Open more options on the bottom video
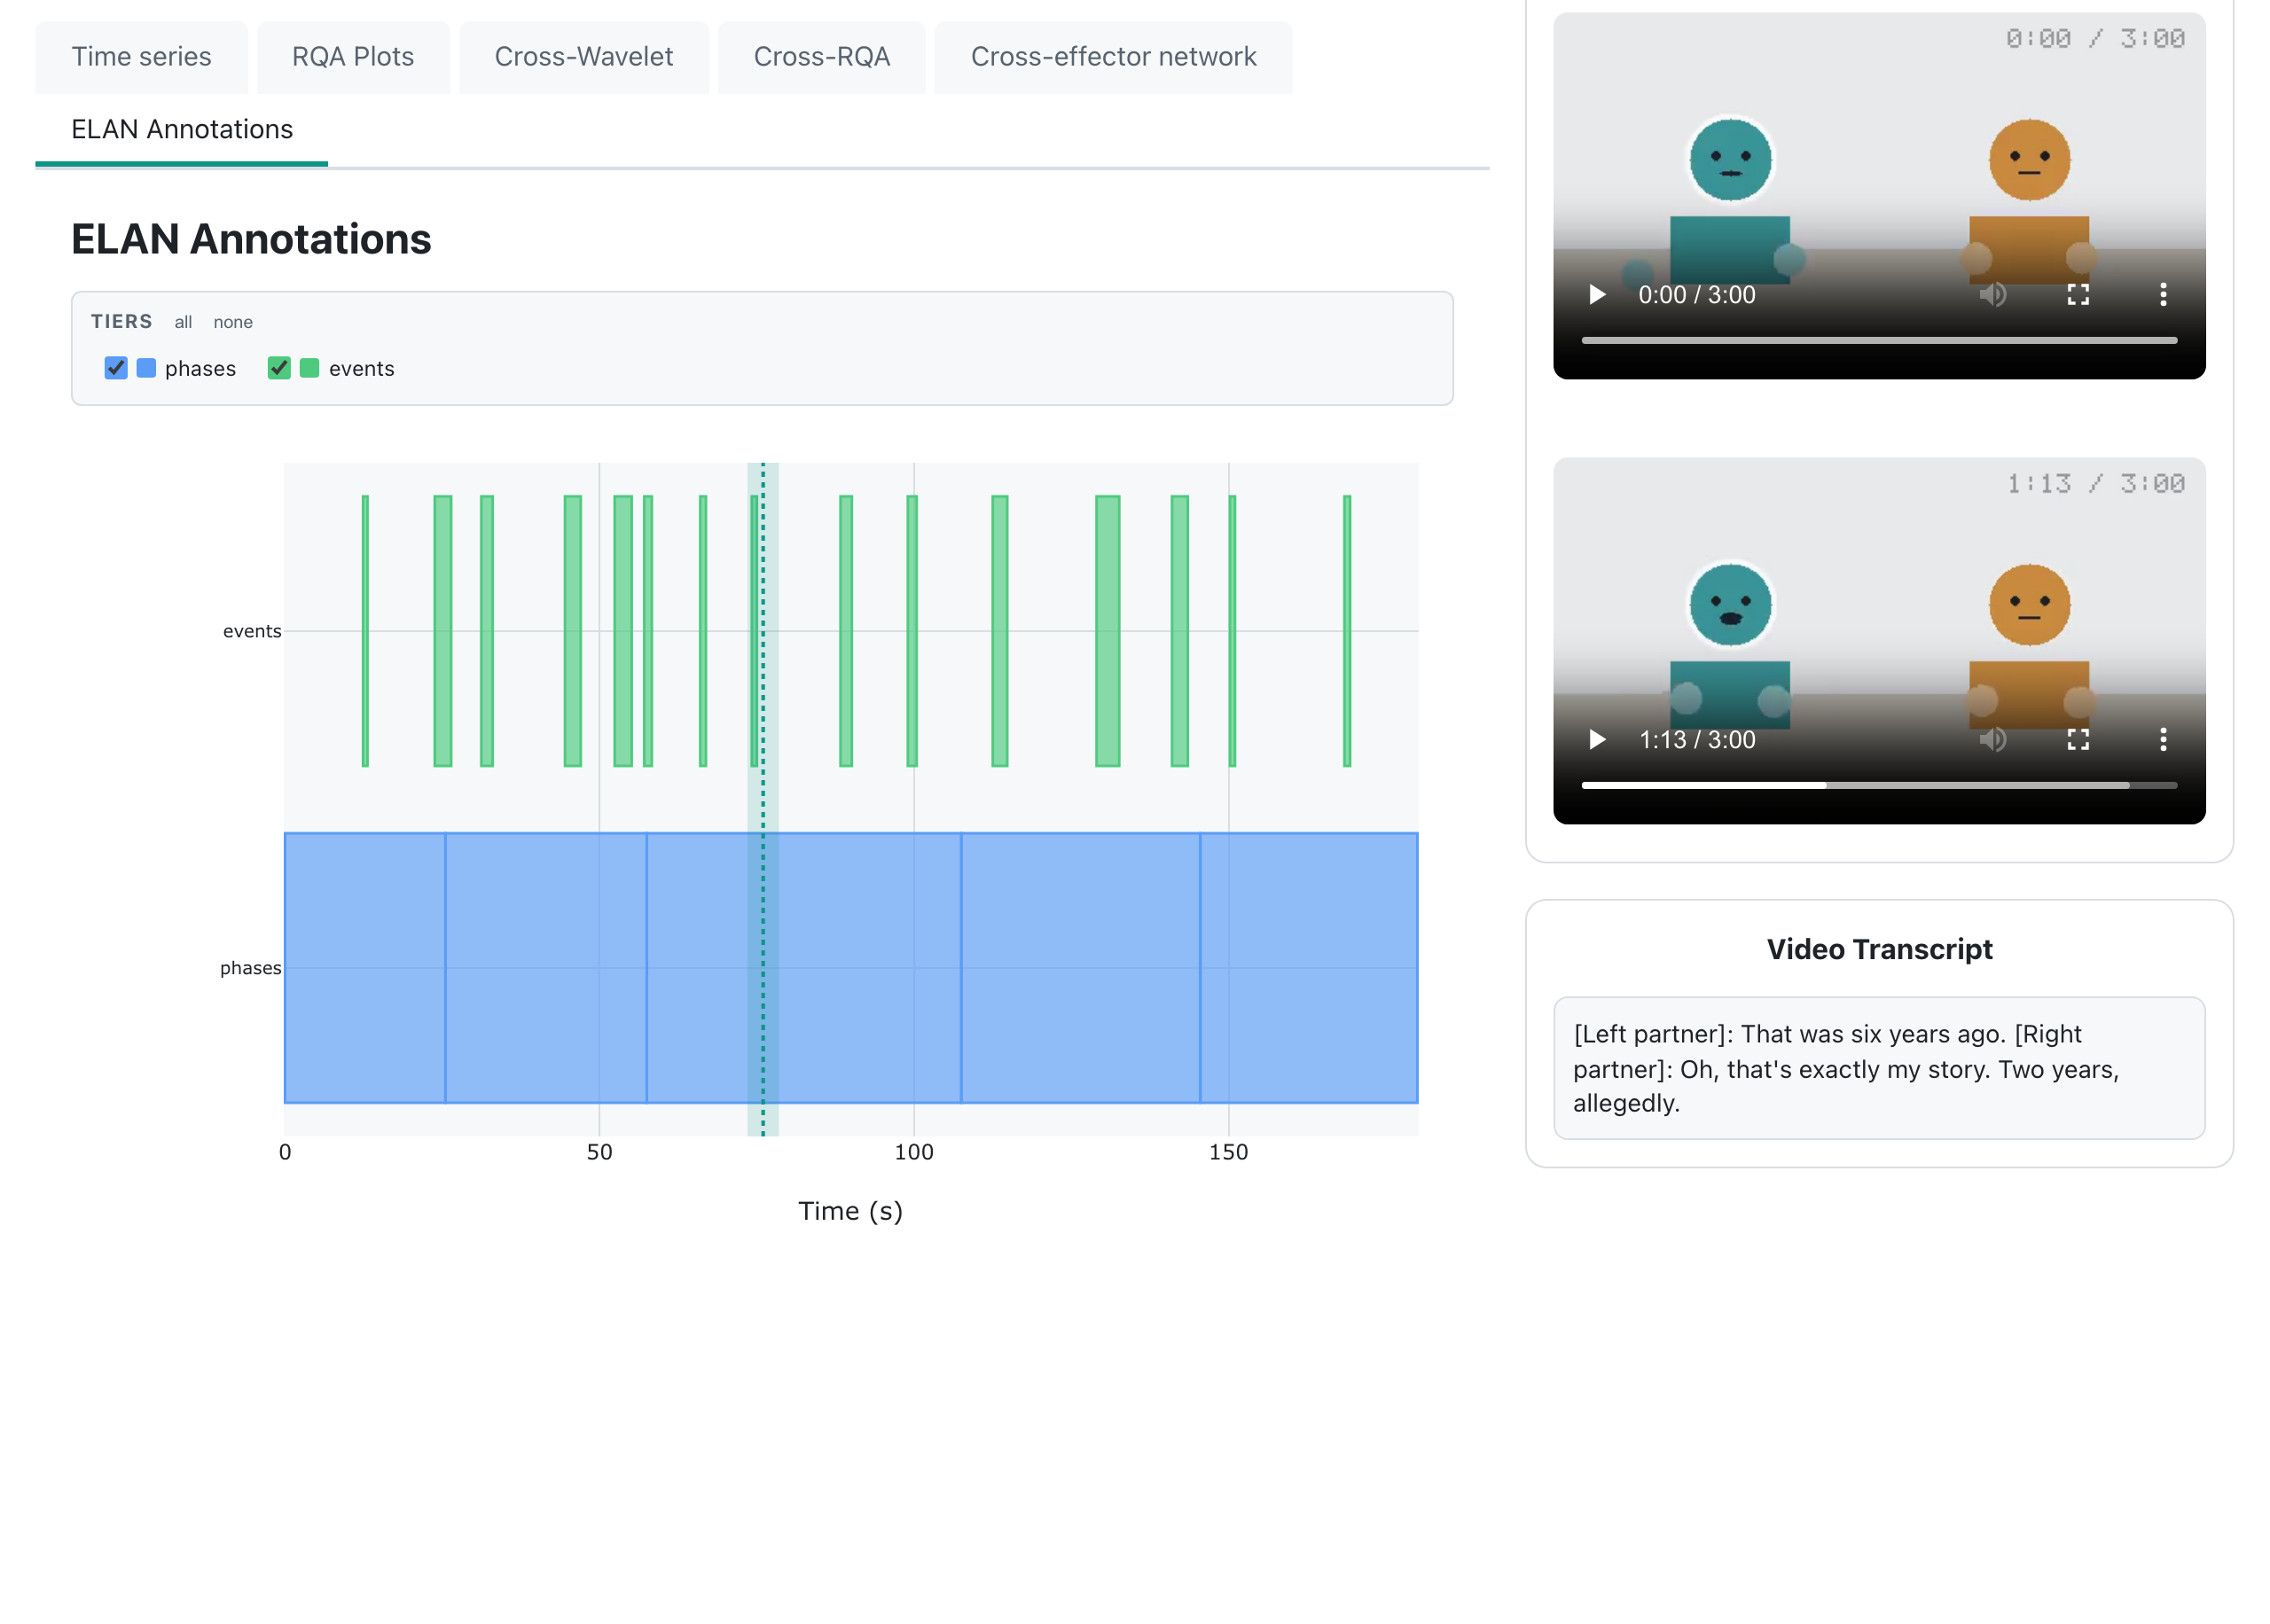This screenshot has width=2270, height=1624. 2163,740
